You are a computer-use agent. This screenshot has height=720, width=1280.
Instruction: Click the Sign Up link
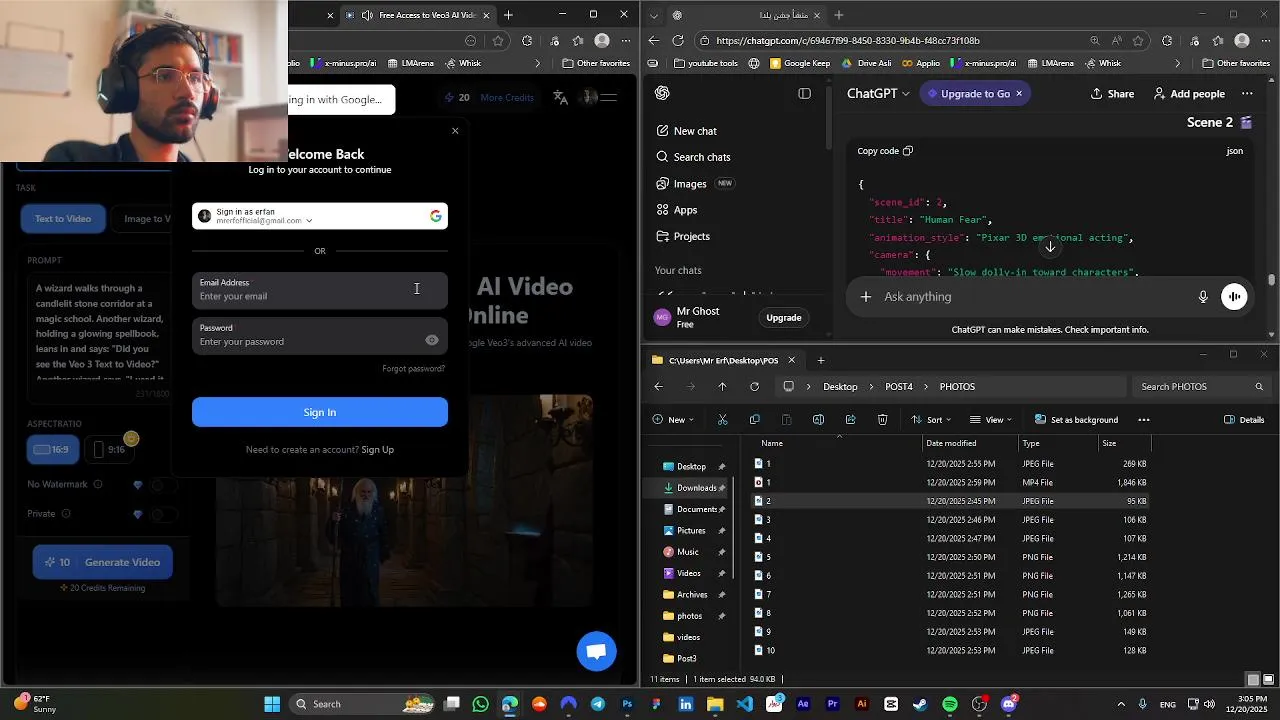pyautogui.click(x=378, y=450)
